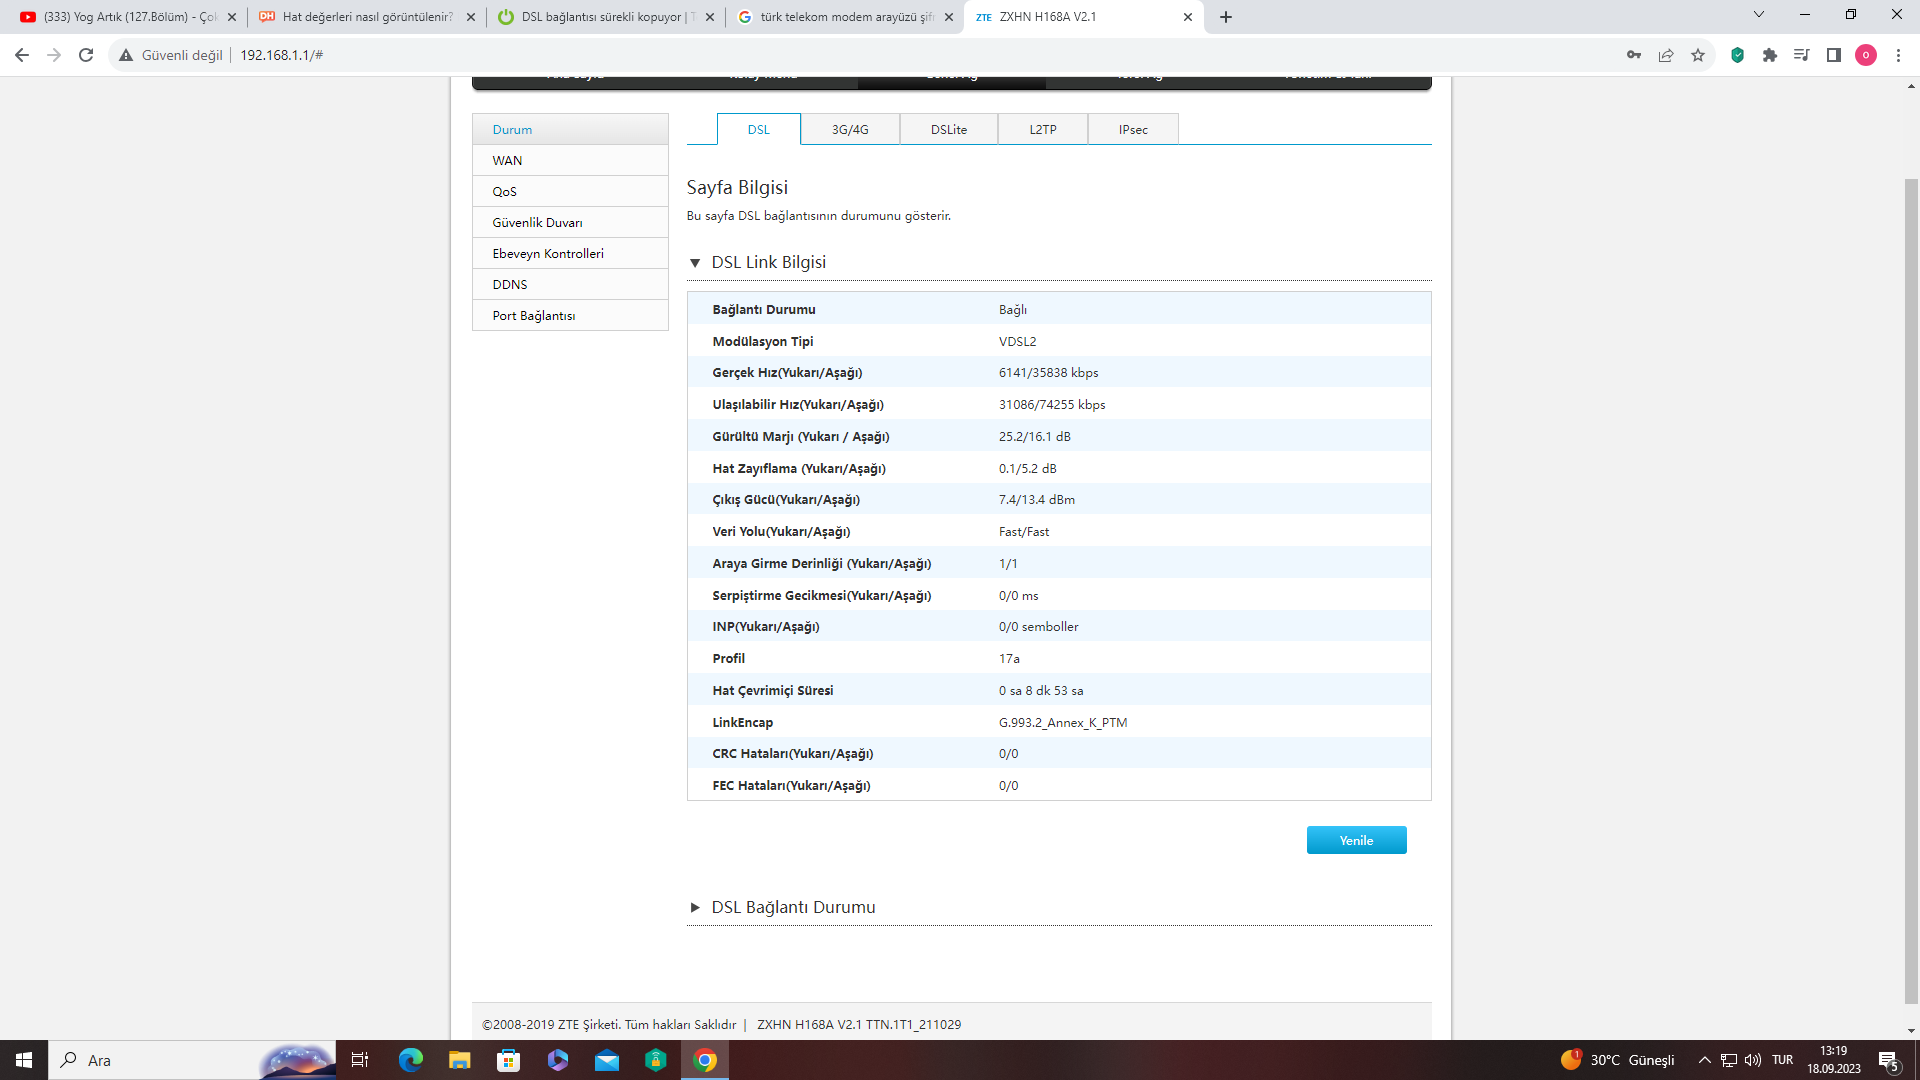
Task: Expand the DSL Bağlantı Durumu section
Action: coord(695,908)
